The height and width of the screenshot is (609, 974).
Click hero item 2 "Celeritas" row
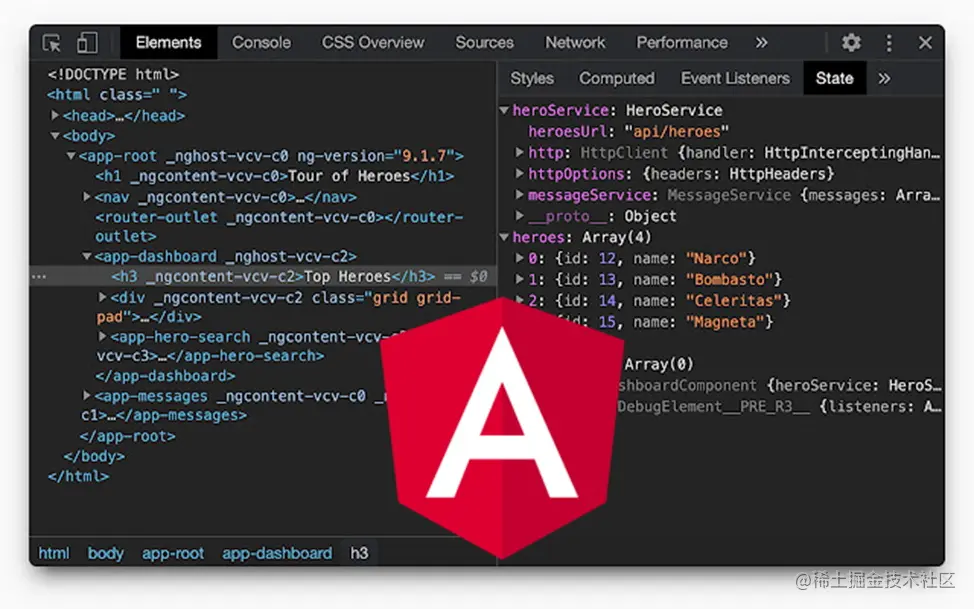click(x=652, y=300)
